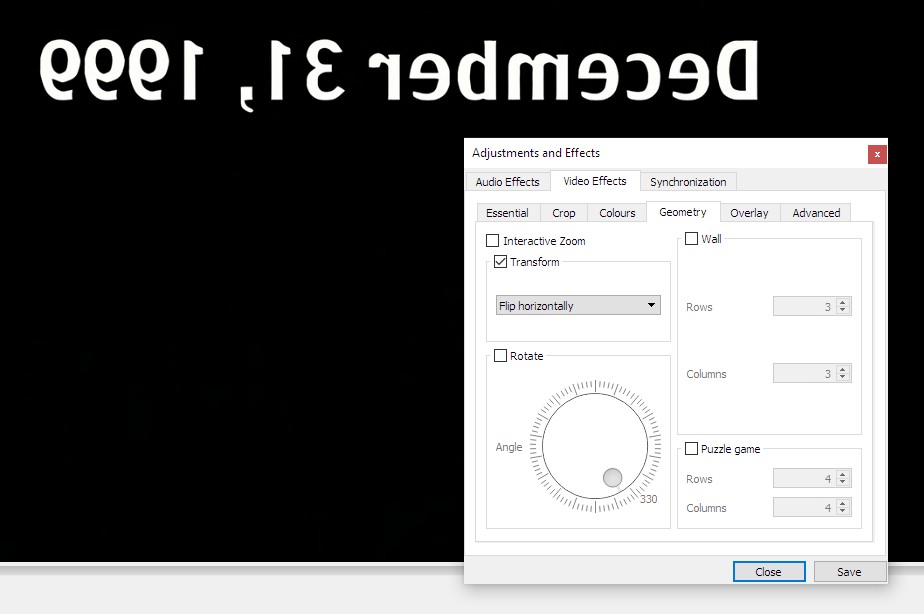The image size is (924, 614).
Task: Click the Puzzle game Rows value field
Action: [805, 478]
